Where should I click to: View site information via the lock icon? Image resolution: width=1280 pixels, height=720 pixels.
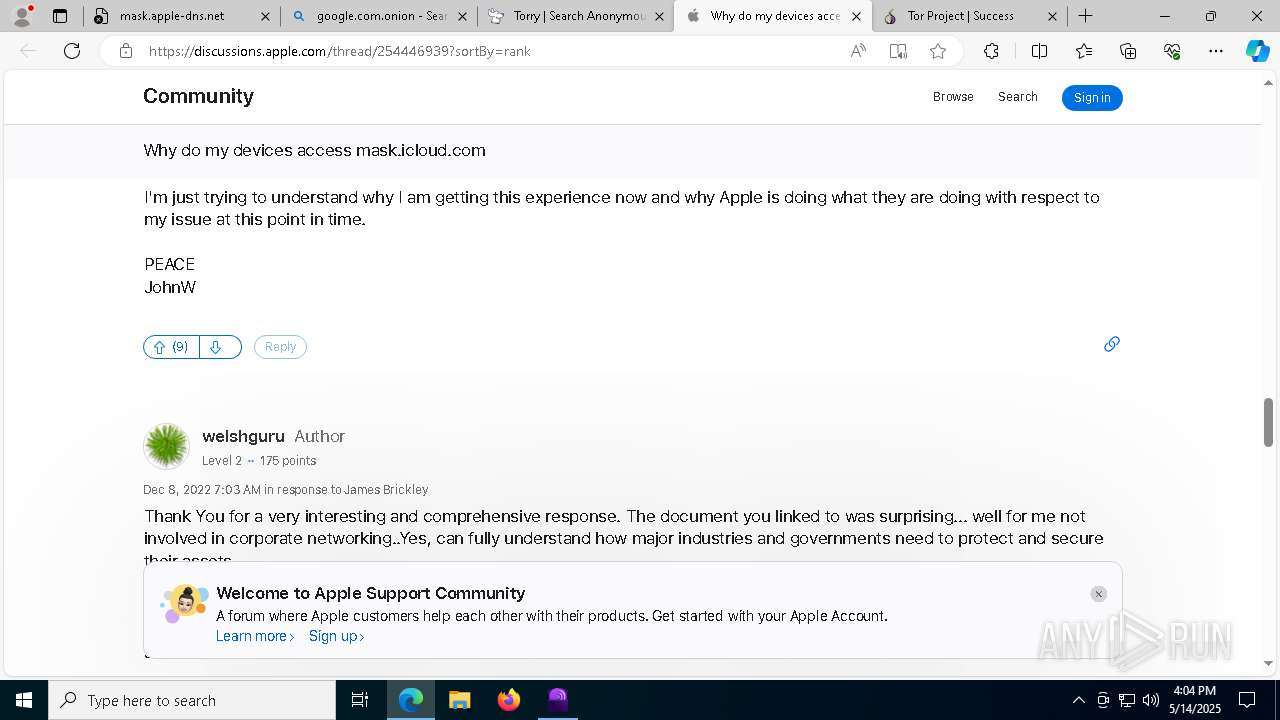point(126,51)
